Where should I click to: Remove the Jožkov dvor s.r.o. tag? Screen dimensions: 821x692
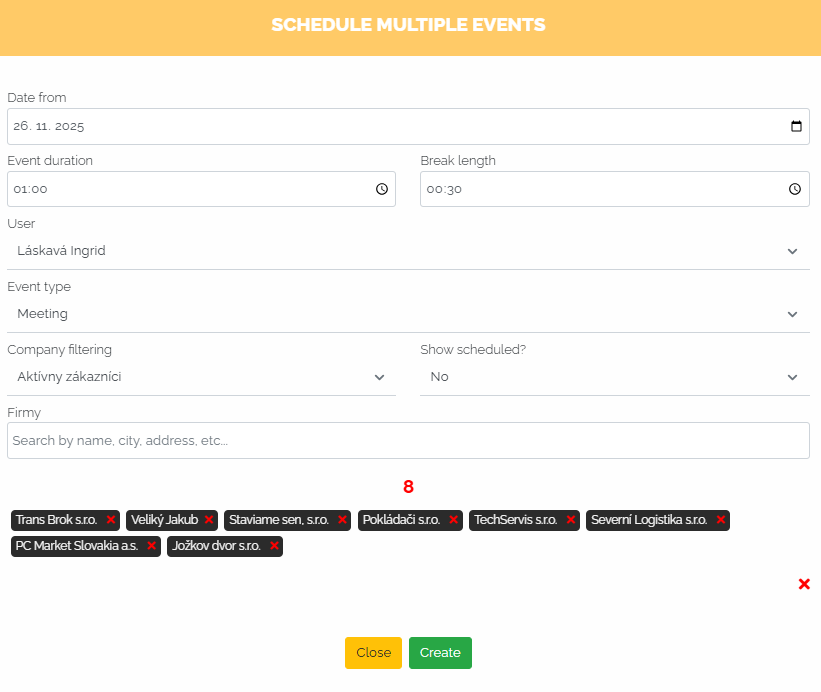pos(274,546)
